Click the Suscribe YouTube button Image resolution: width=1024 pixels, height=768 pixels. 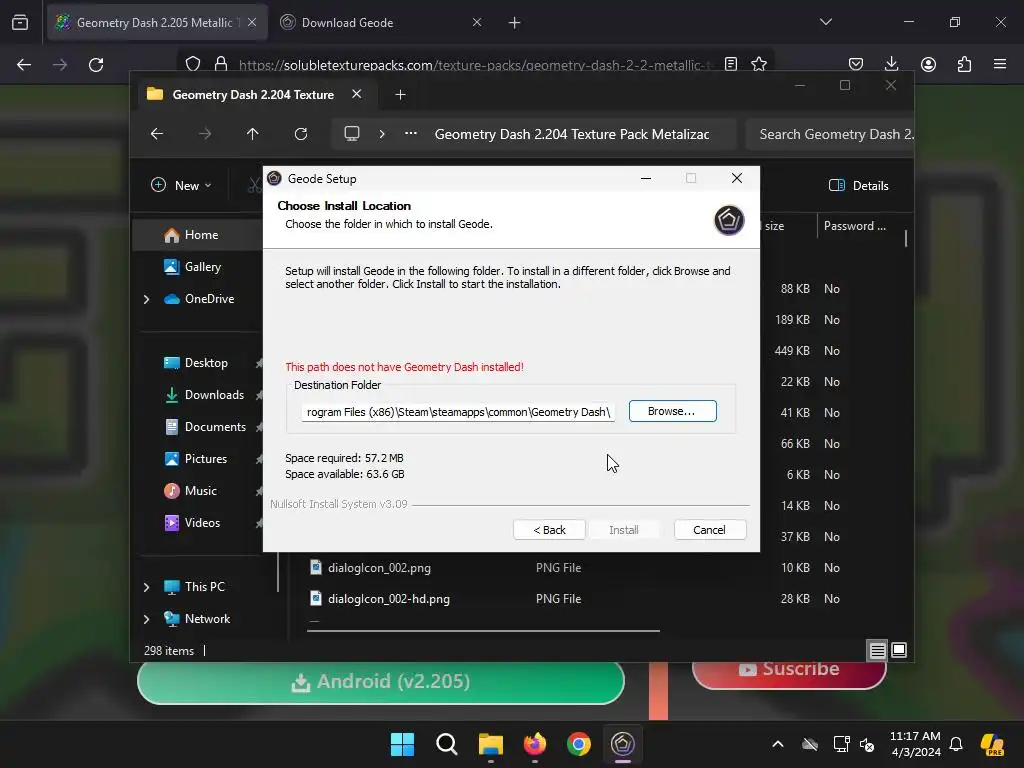click(789, 671)
